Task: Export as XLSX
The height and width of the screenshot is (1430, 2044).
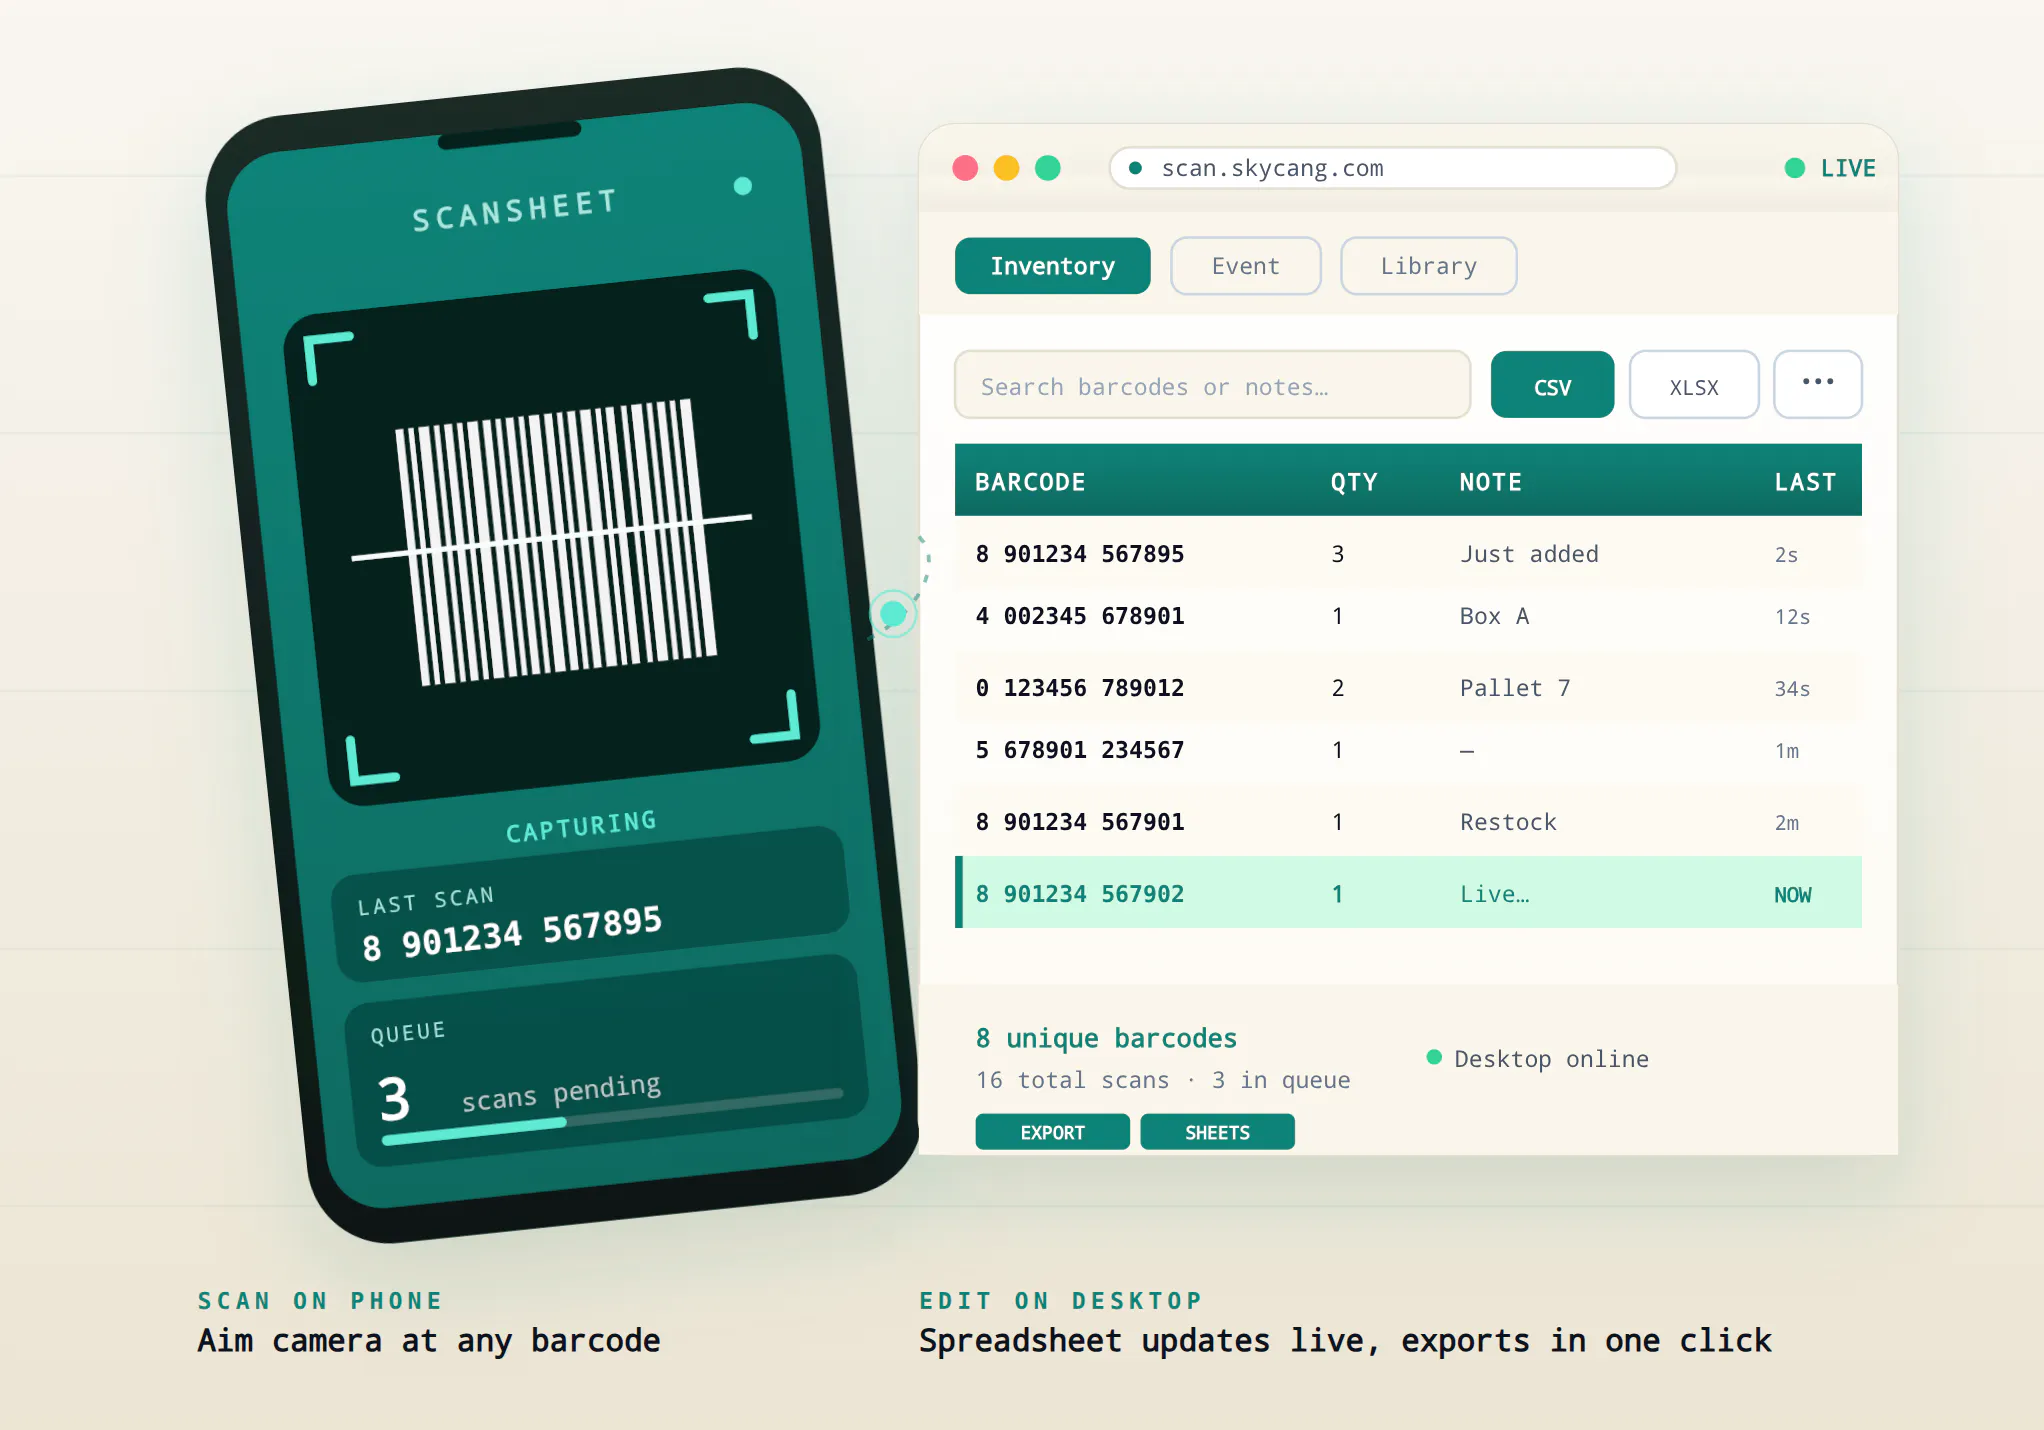Action: tap(1694, 385)
